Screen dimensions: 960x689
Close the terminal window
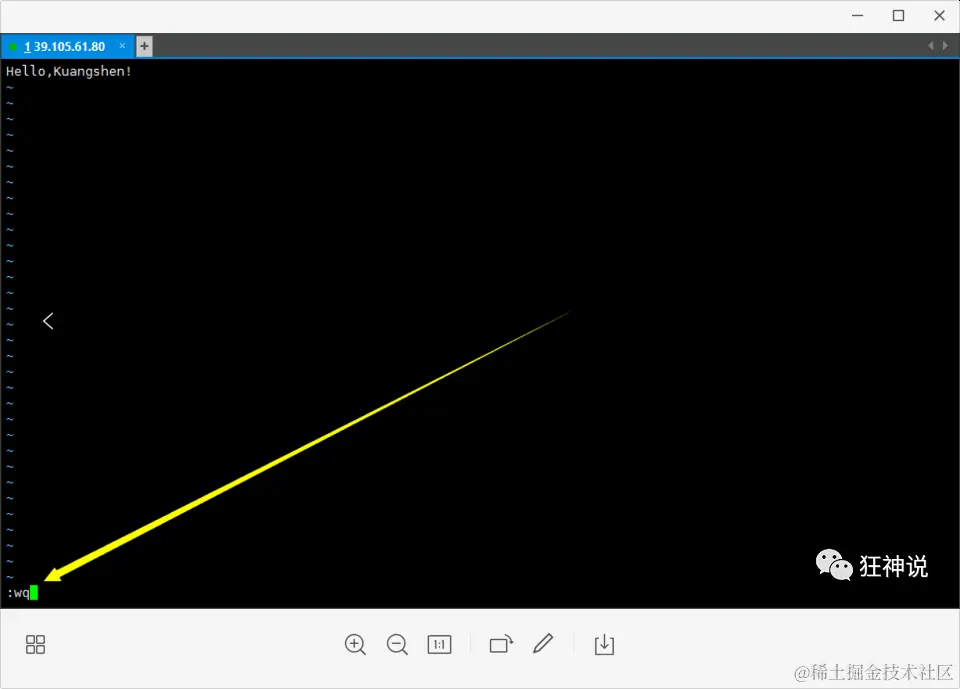click(x=939, y=16)
